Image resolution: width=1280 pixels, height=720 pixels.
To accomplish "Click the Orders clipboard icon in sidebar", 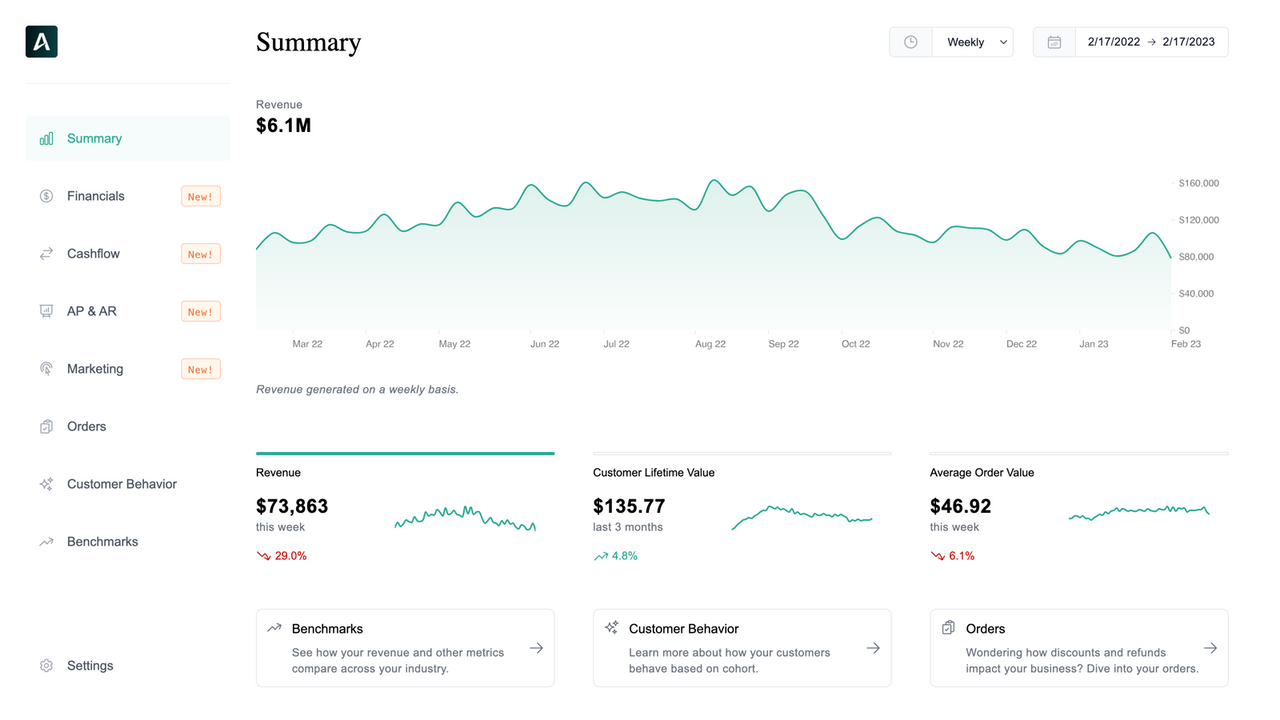I will [x=46, y=427].
